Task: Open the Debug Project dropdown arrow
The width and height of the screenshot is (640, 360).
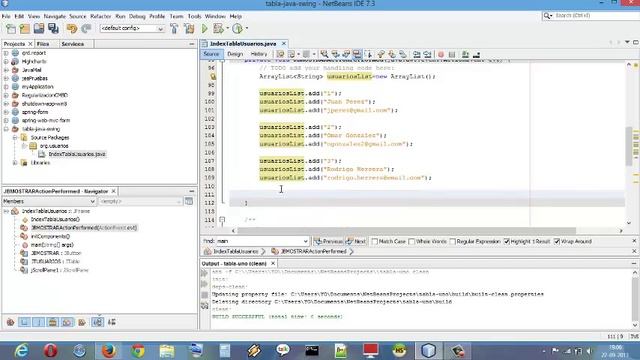Action: point(227,29)
